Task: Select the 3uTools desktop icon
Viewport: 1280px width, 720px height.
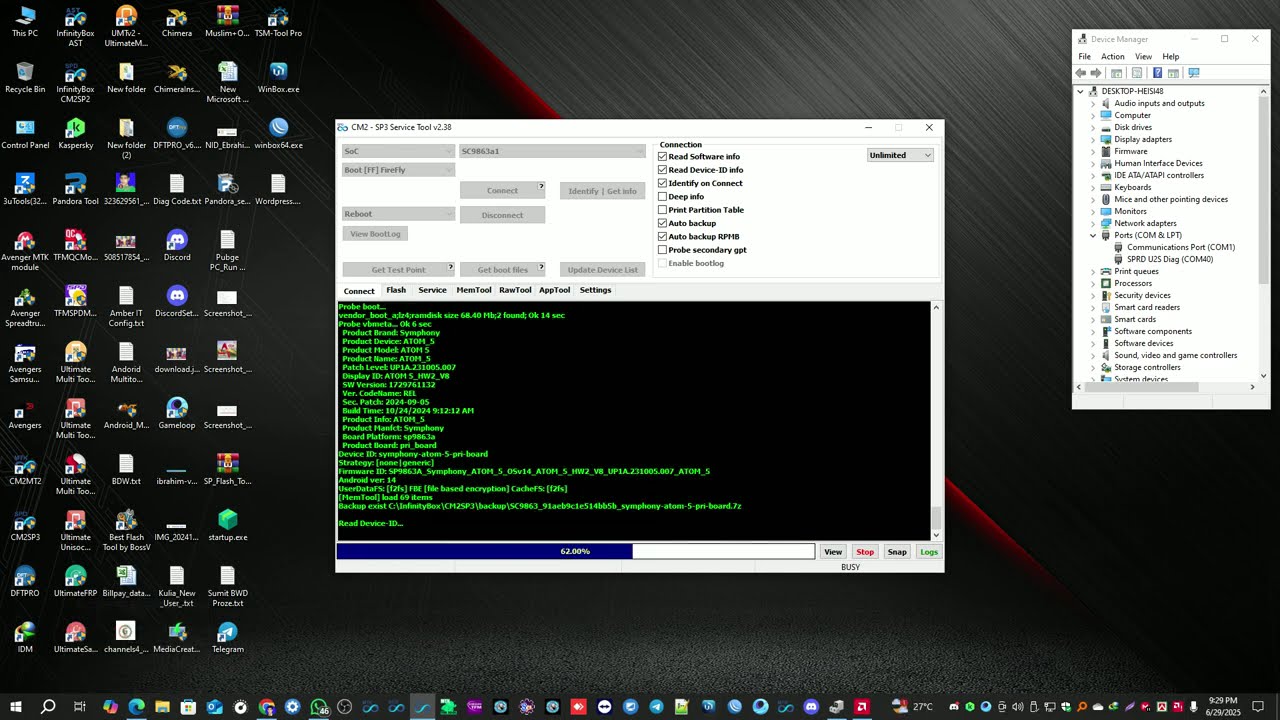Action: [x=25, y=190]
